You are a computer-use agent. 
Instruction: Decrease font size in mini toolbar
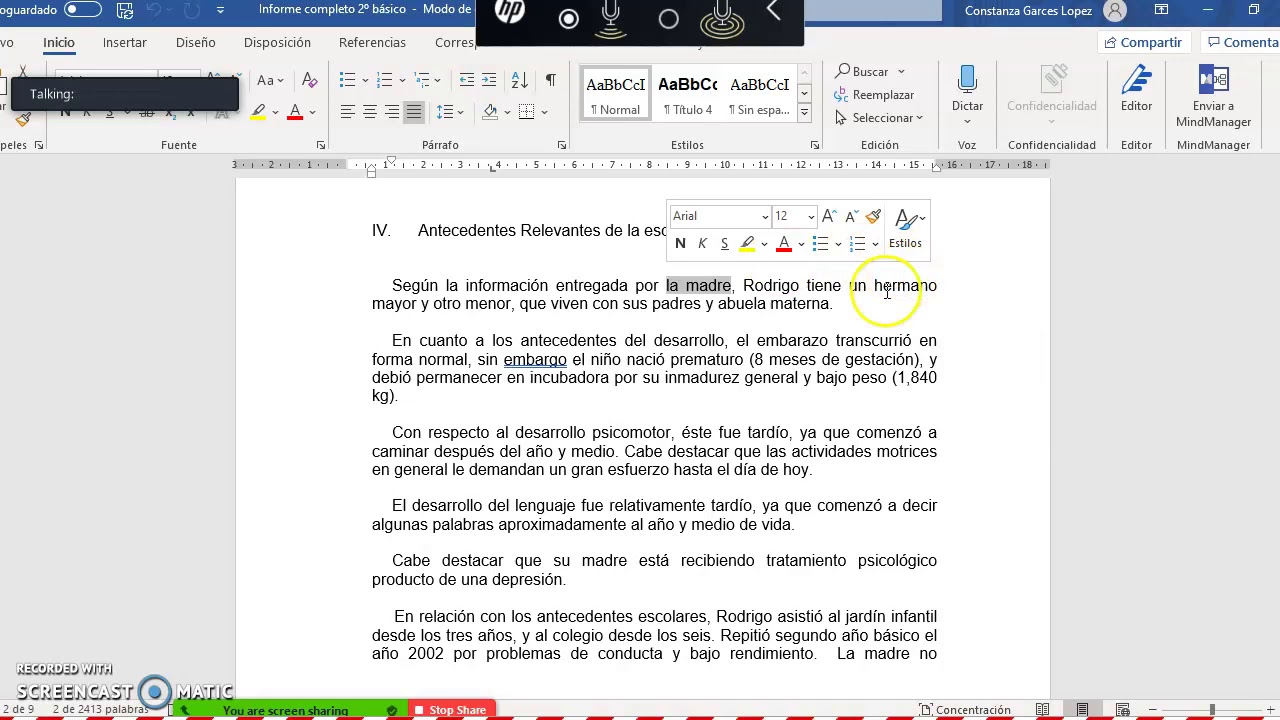pos(851,216)
